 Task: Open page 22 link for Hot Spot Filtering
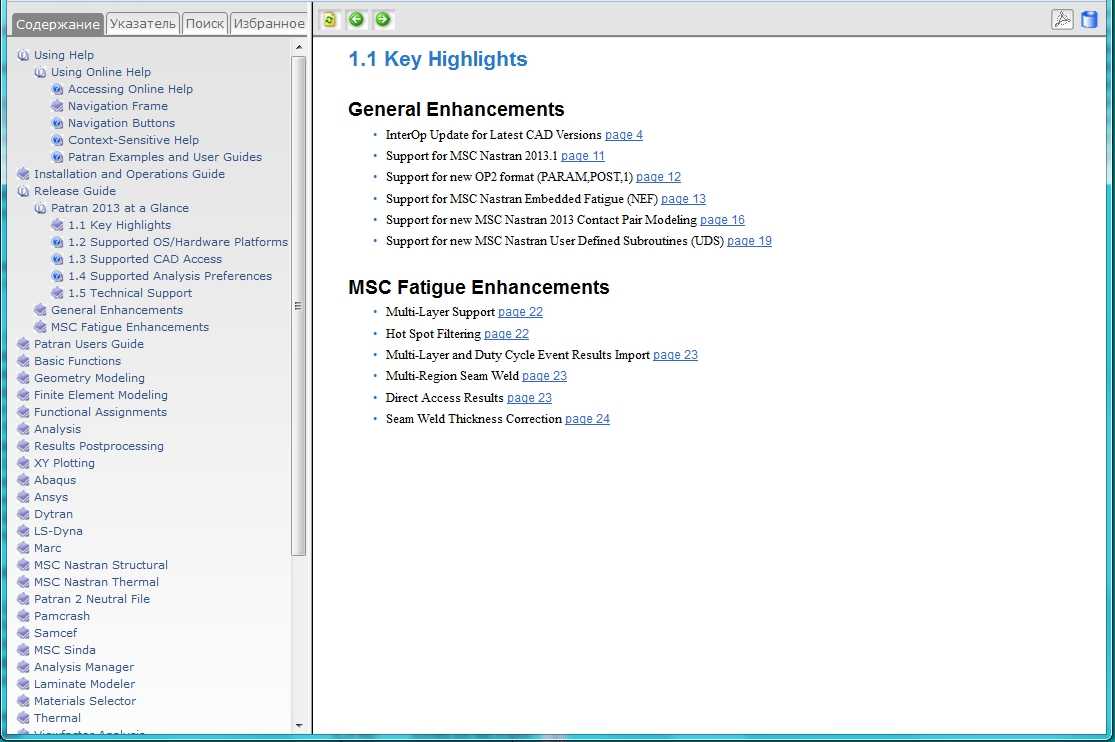[506, 334]
